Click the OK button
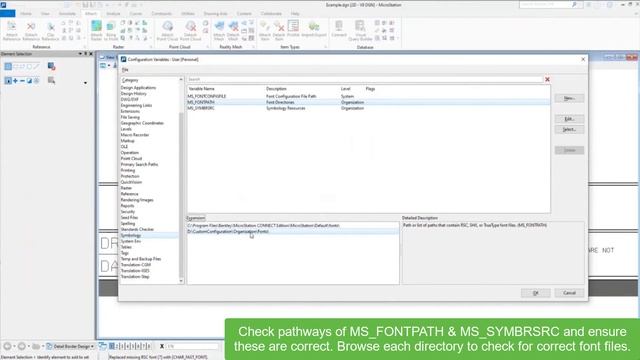The width and height of the screenshot is (640, 360). coord(536,293)
